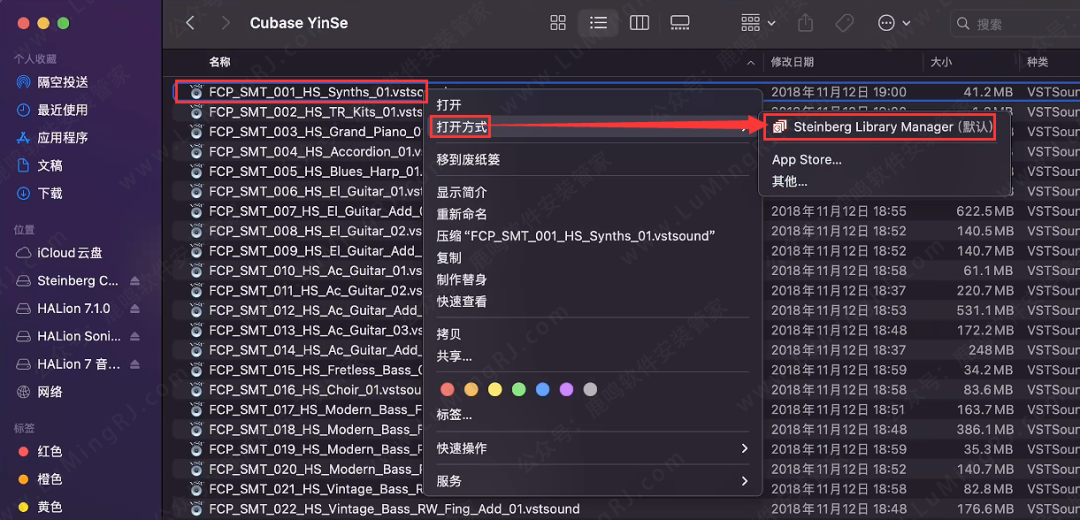Sort files by the Name column header
This screenshot has width=1080, height=520.
point(220,62)
